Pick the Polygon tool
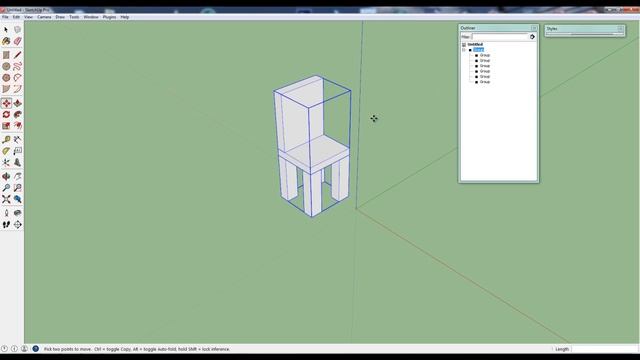 (x=6, y=78)
